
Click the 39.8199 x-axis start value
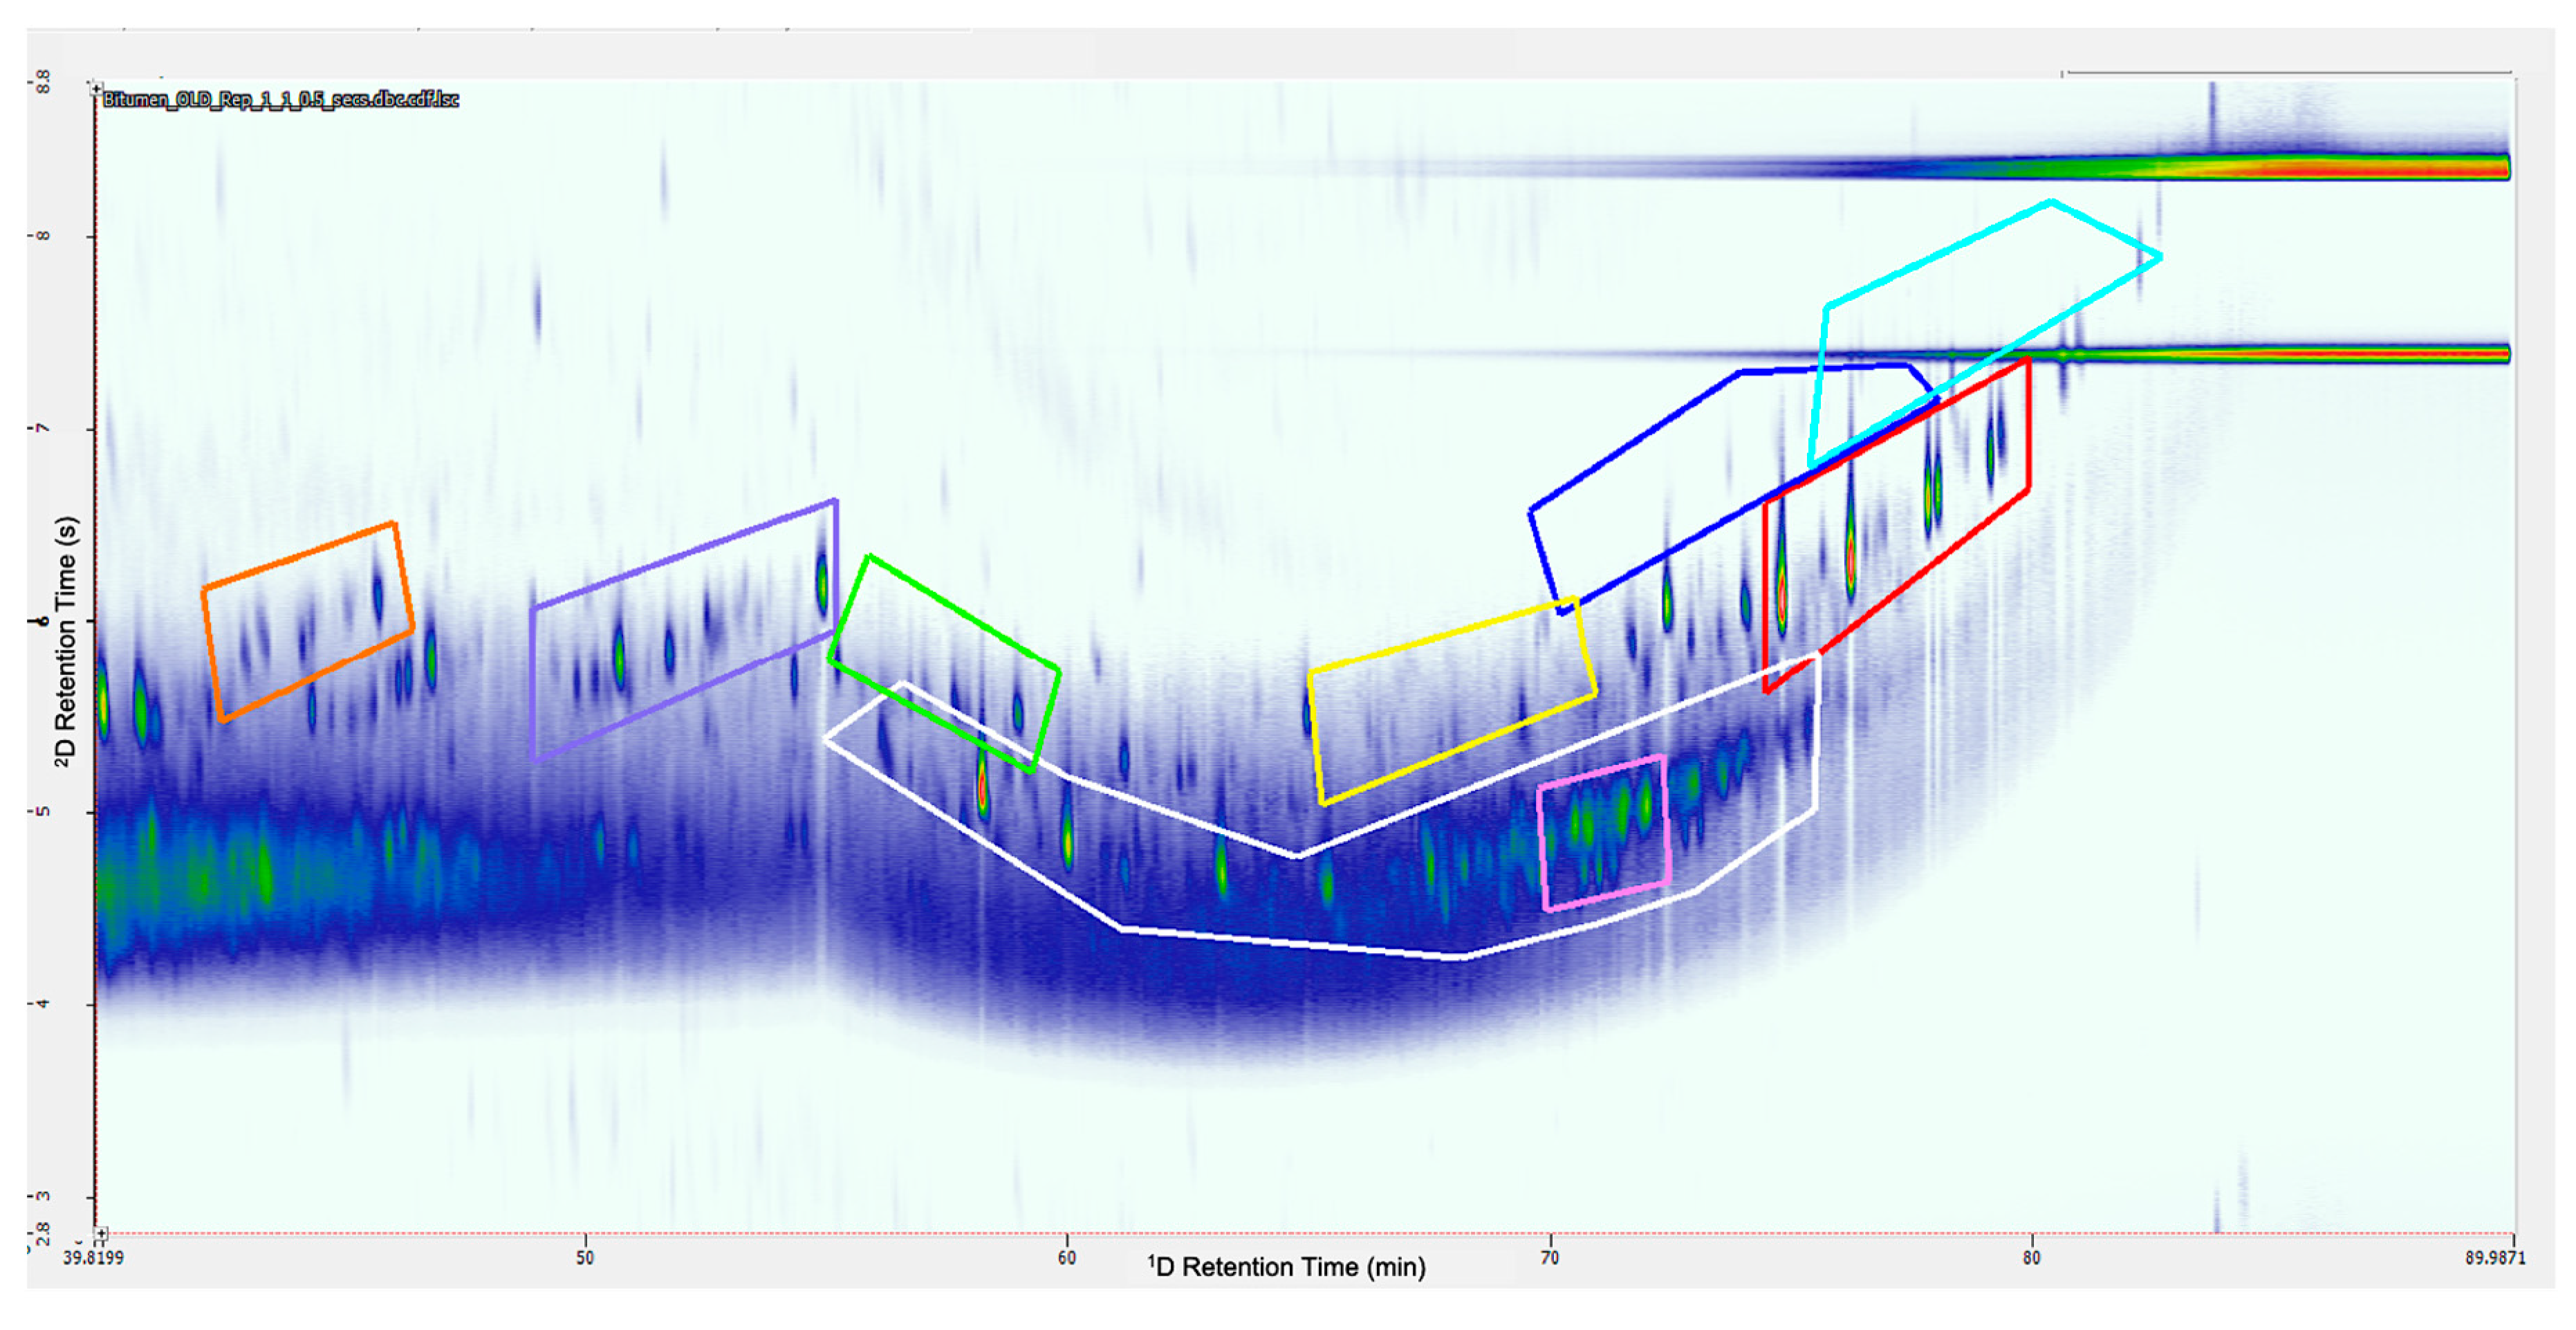[93, 1257]
